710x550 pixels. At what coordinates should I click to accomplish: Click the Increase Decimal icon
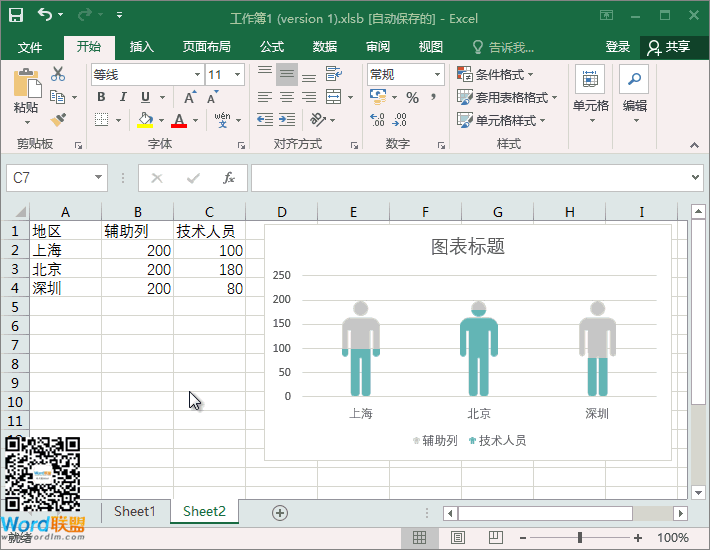point(377,120)
